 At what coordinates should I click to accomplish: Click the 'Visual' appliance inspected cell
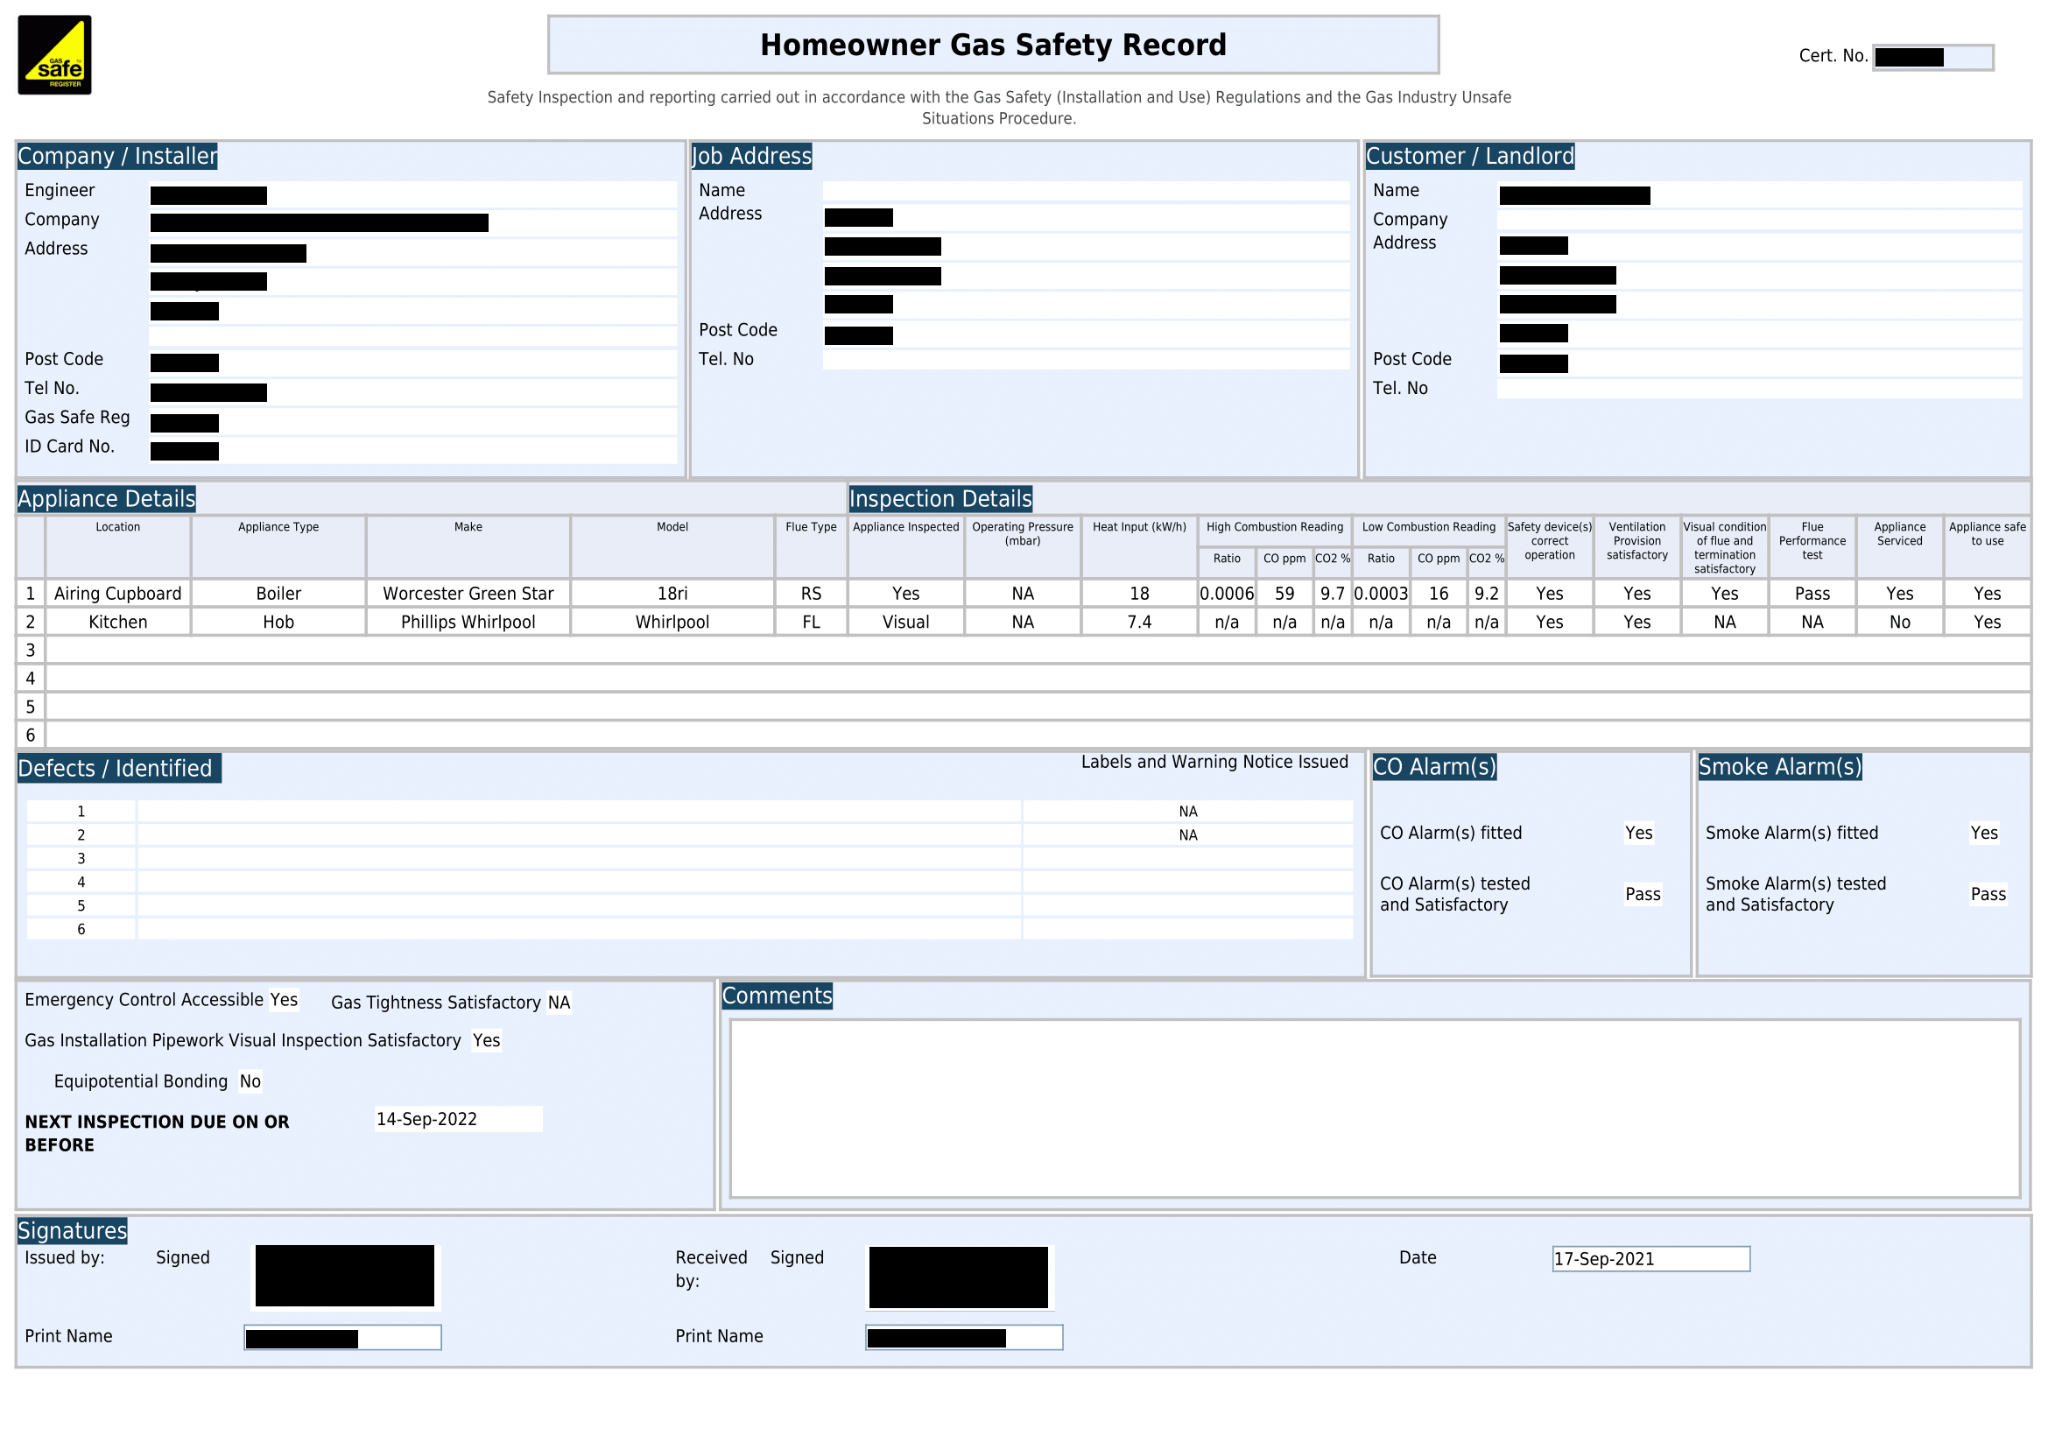[x=906, y=622]
